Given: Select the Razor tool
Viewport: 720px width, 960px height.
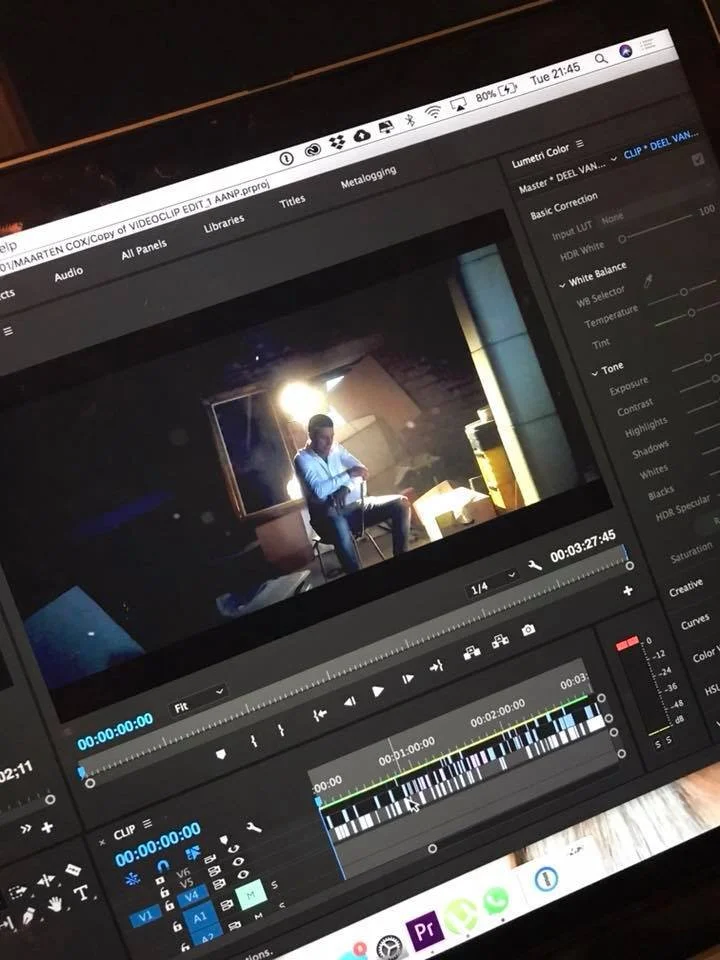Looking at the screenshot, I should 73,870.
